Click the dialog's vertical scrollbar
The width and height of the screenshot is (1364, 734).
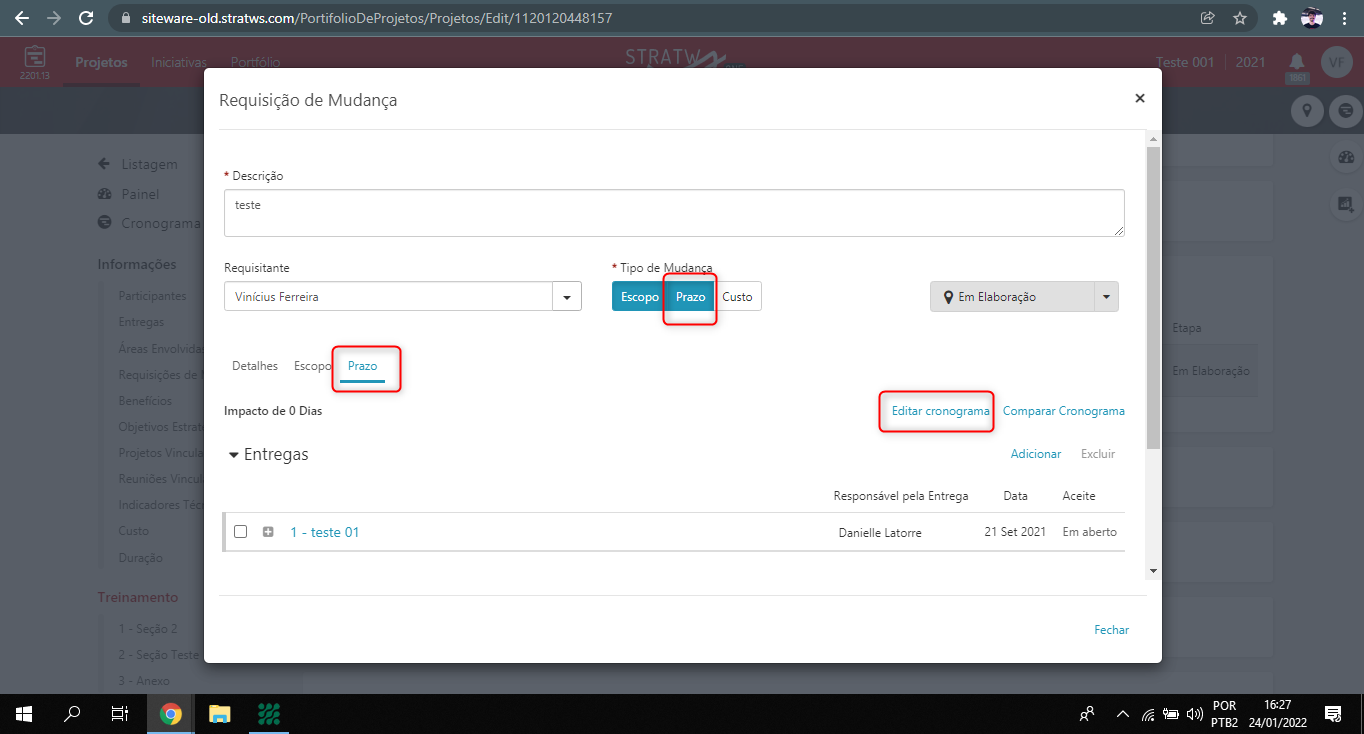tap(1153, 355)
